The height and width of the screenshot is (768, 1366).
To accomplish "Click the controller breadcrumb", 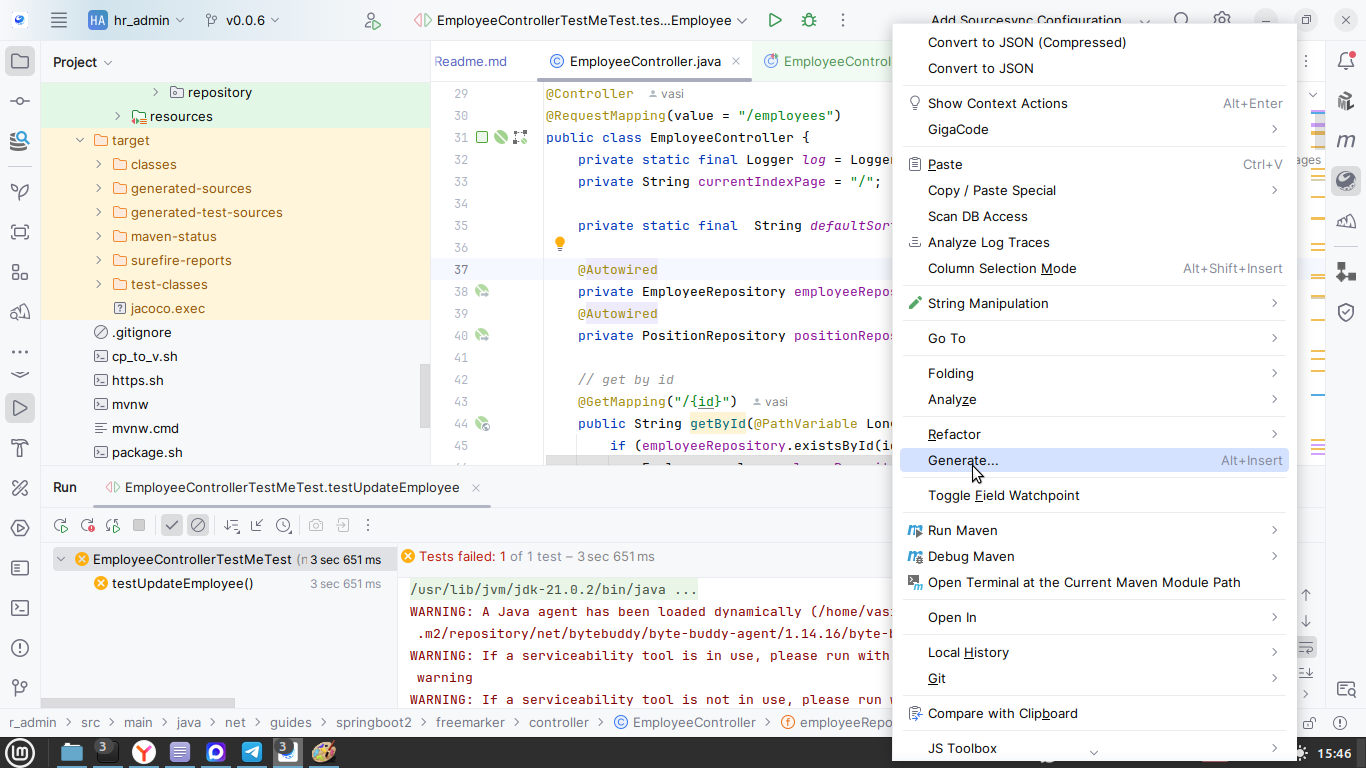I will tap(559, 722).
